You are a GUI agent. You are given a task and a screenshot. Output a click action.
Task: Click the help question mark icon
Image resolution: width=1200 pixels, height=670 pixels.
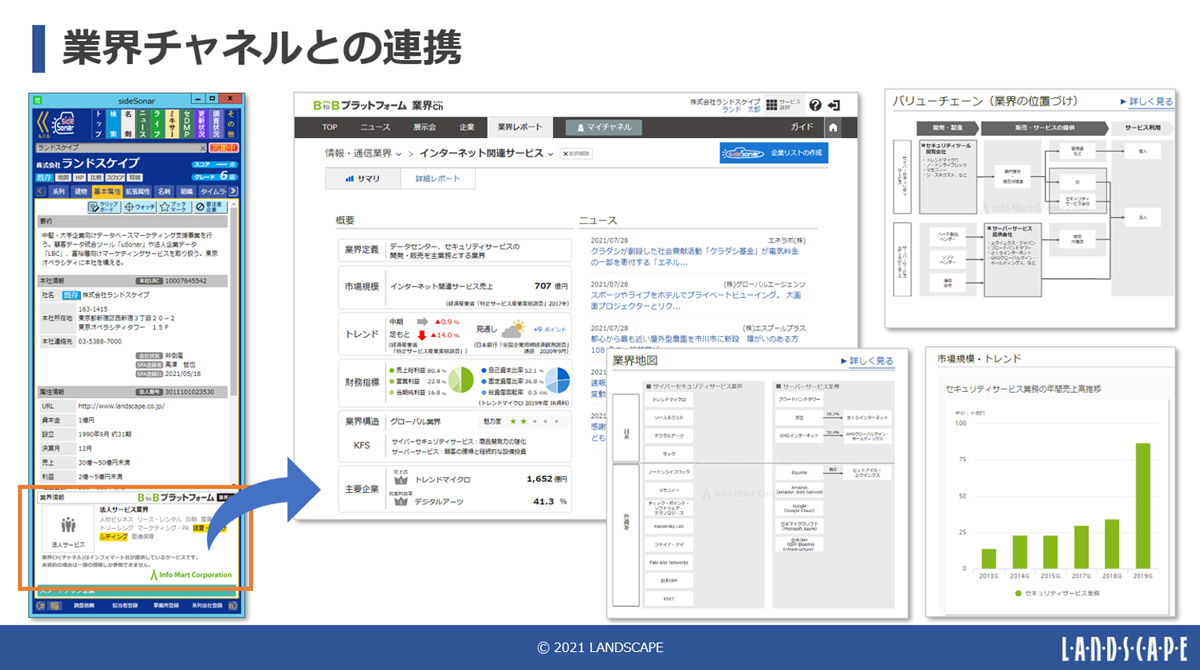click(815, 105)
